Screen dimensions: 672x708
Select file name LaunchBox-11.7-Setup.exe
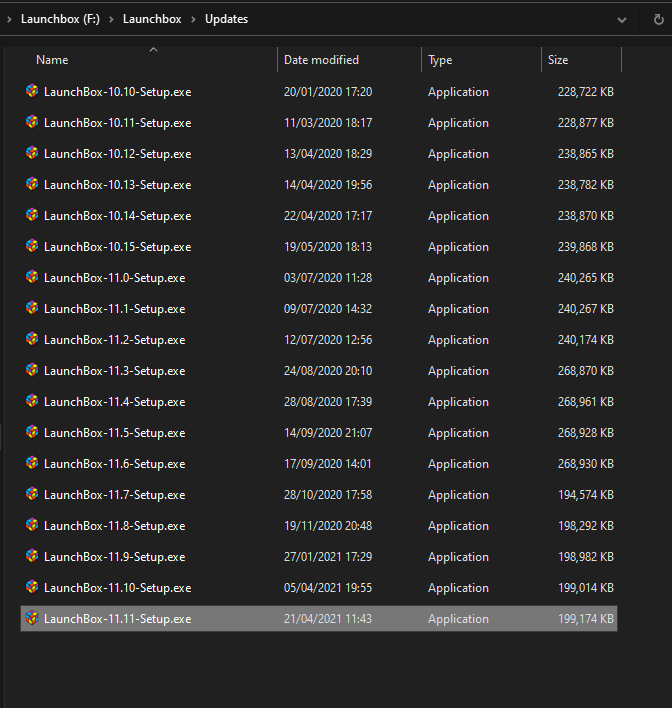click(115, 495)
